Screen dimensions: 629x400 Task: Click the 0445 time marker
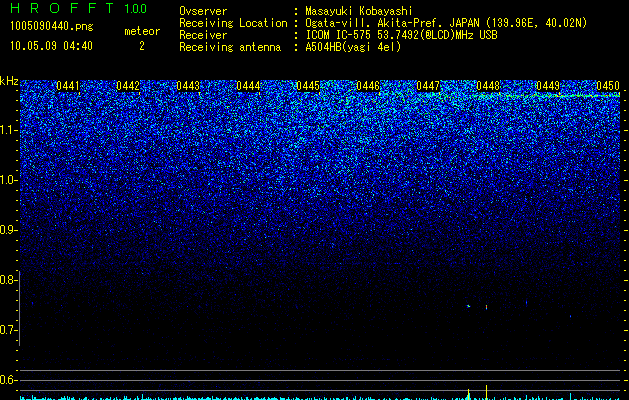308,86
